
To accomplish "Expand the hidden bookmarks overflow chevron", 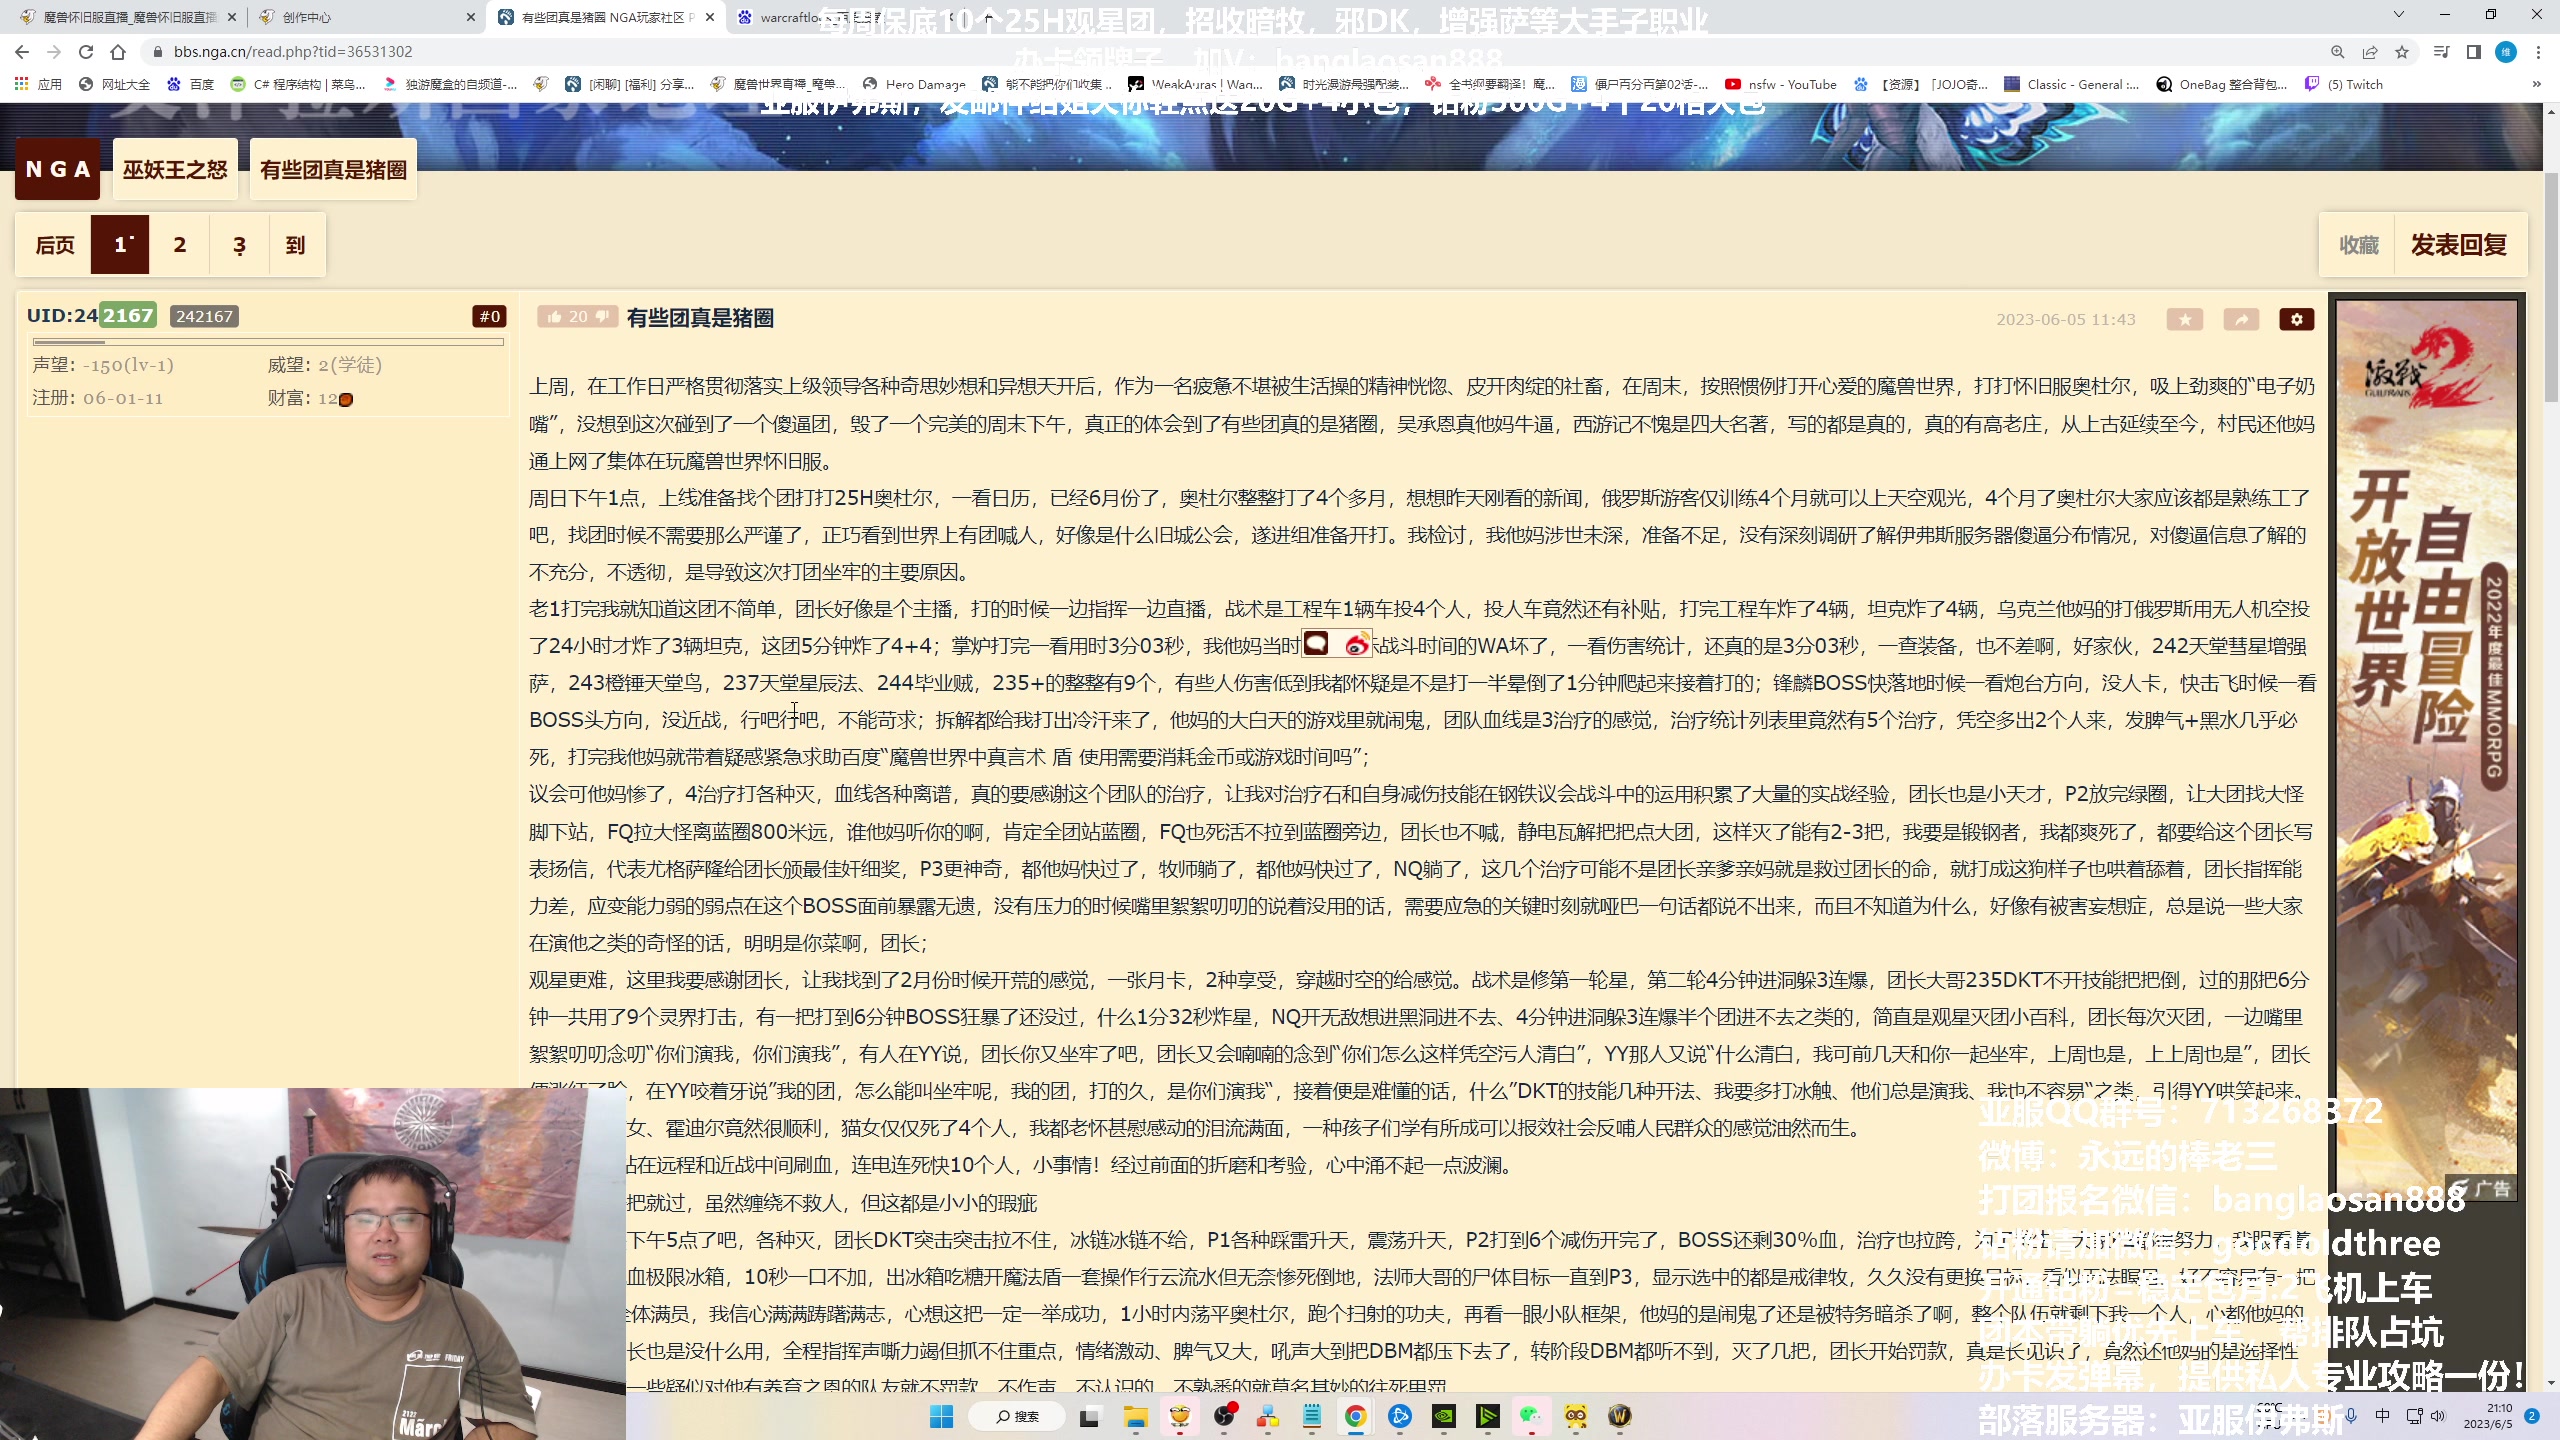I will coord(2536,85).
